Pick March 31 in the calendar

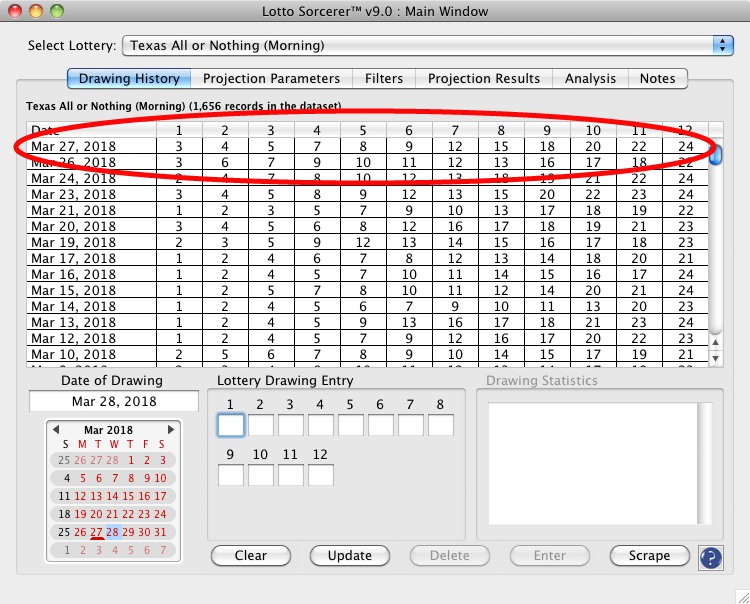tap(160, 532)
